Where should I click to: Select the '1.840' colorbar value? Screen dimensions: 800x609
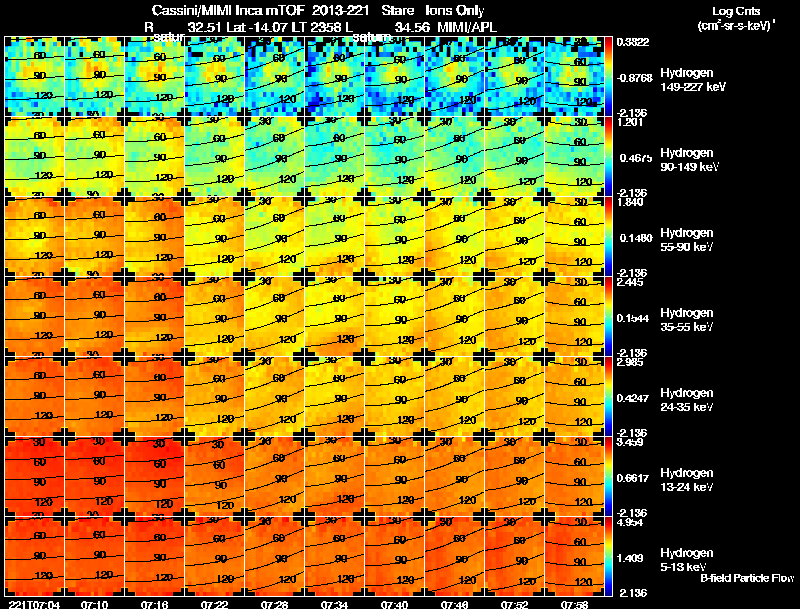pyautogui.click(x=630, y=202)
